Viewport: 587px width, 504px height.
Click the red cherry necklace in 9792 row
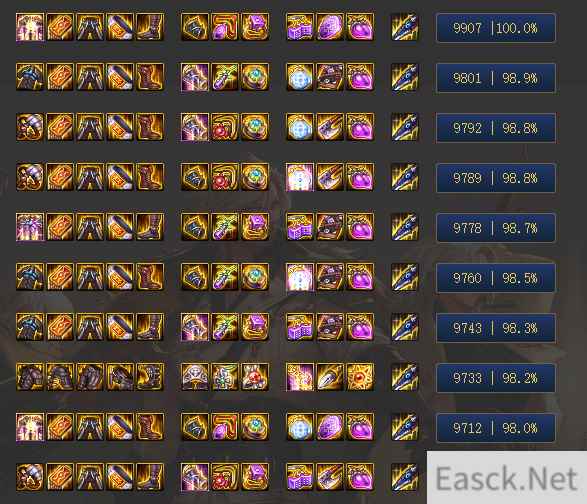225,127
